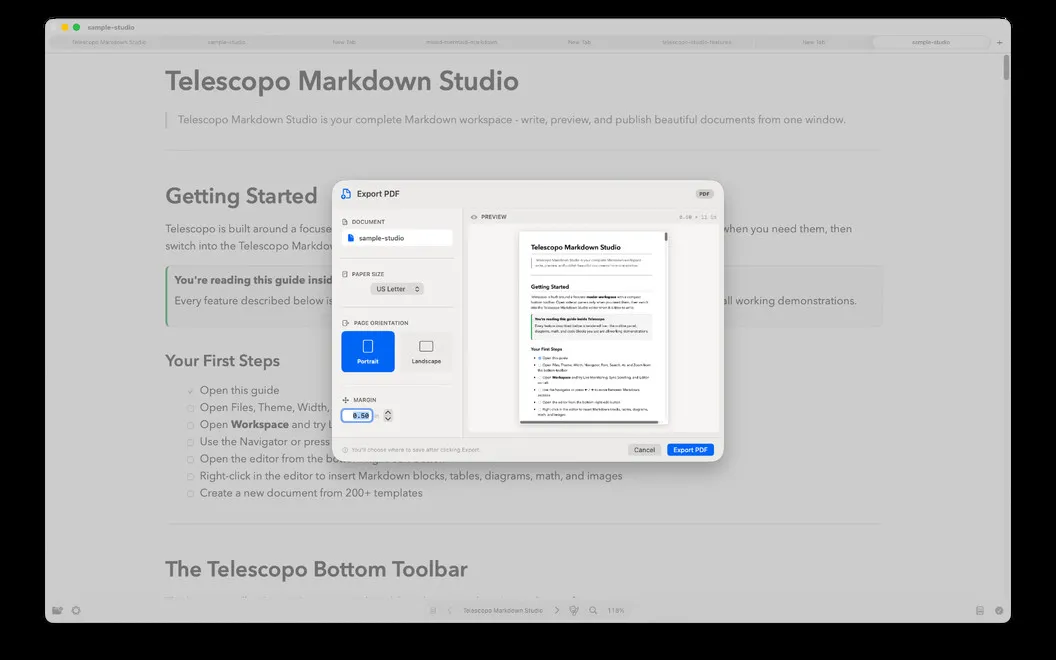1056x660 pixels.
Task: Open search magnifier in bottom toolbar
Action: point(593,610)
